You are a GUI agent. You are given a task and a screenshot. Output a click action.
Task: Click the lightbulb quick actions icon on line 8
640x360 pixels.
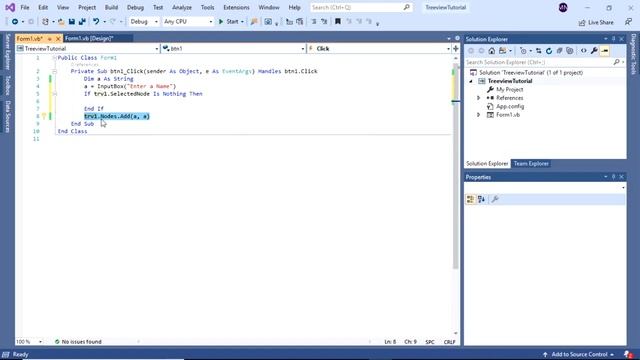44,116
